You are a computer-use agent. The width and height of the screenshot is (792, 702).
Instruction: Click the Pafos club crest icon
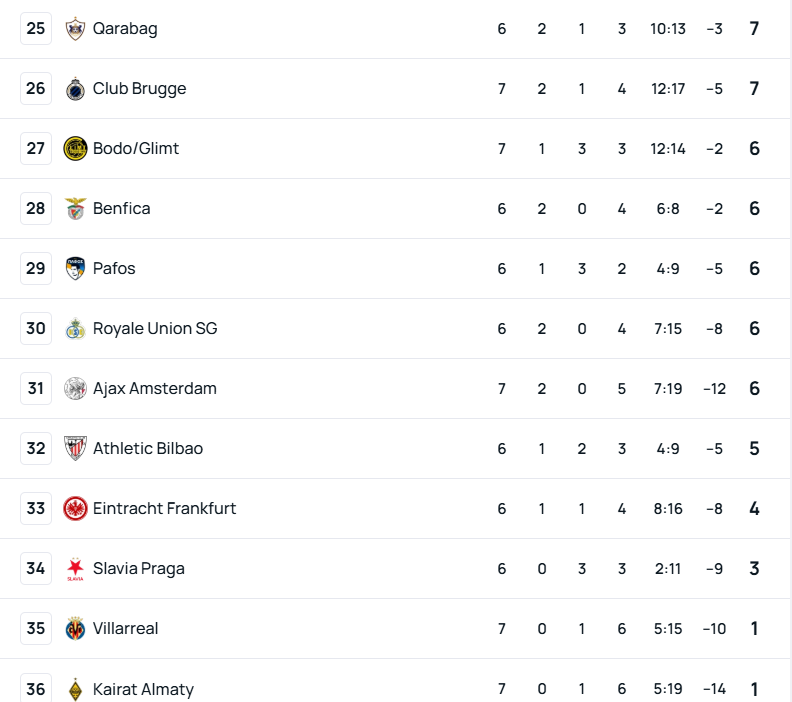coord(75,269)
